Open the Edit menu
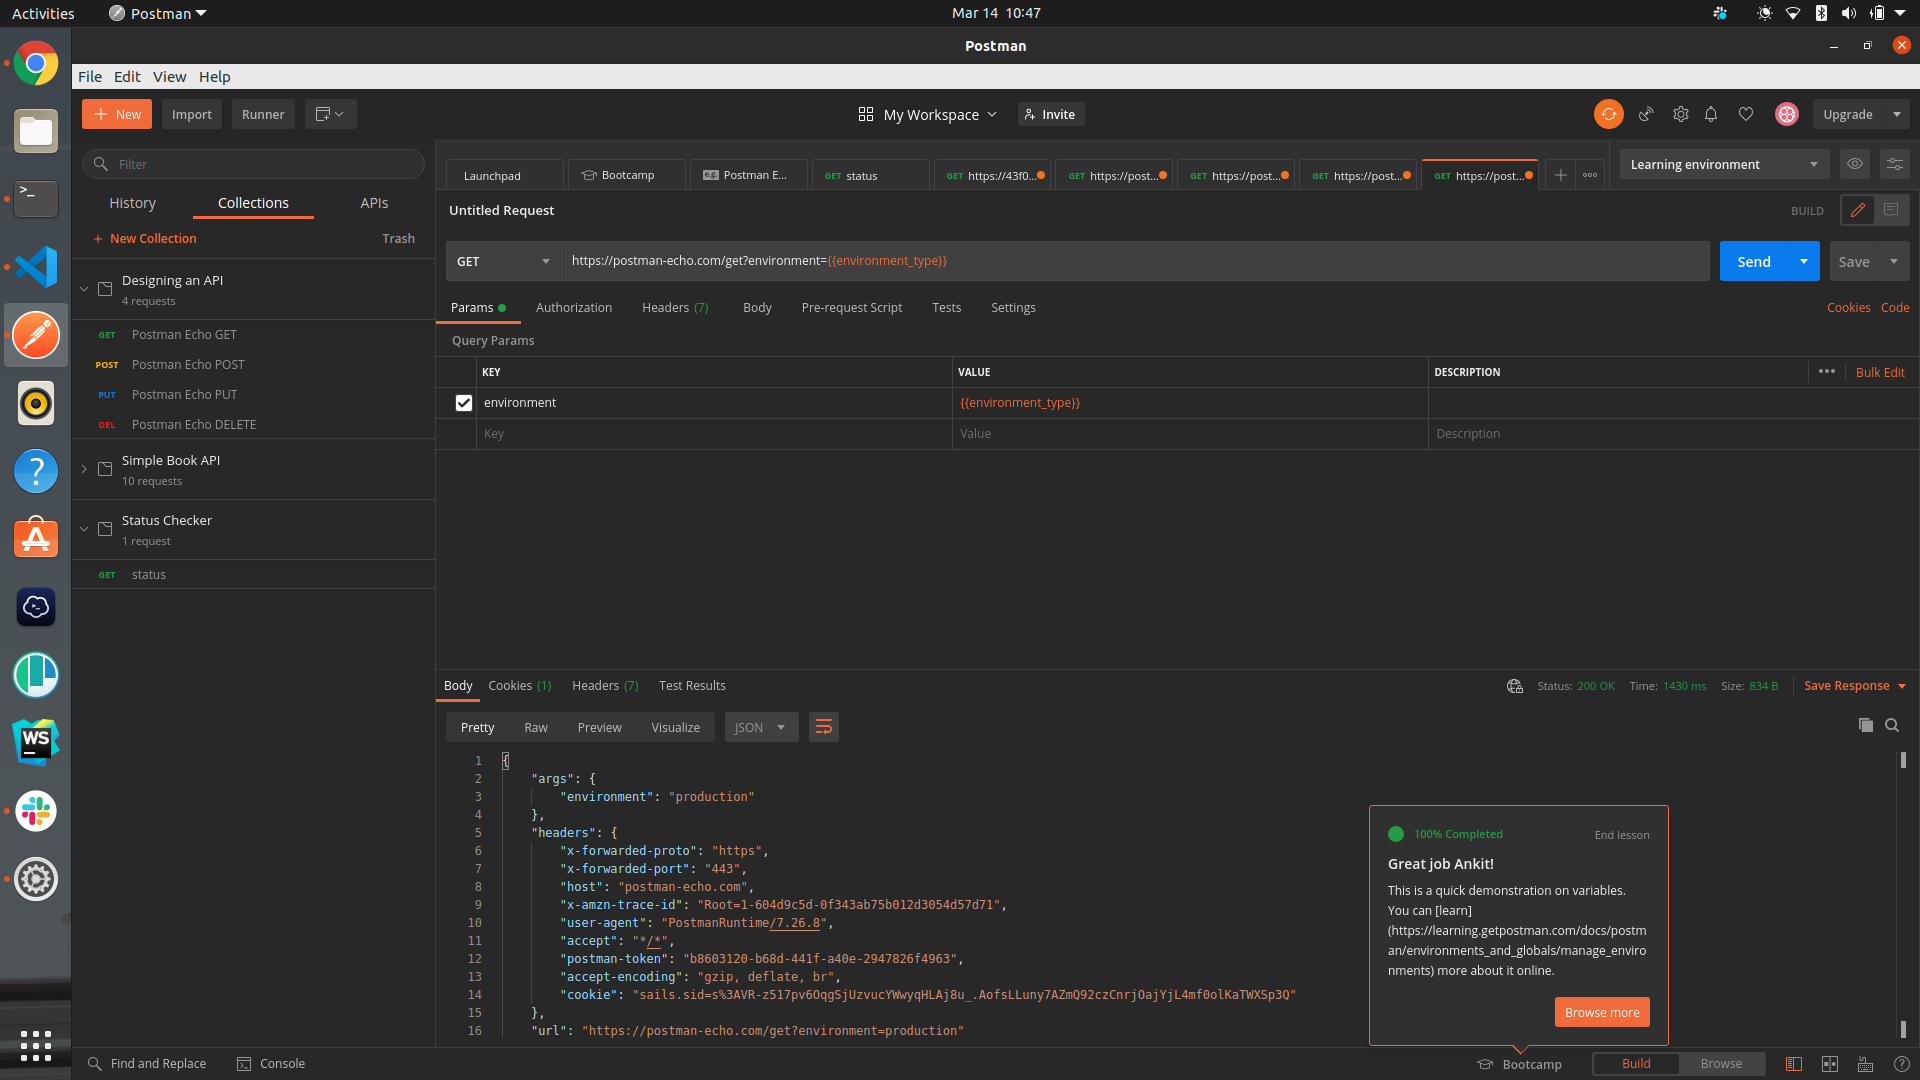1920x1080 pixels. tap(127, 76)
